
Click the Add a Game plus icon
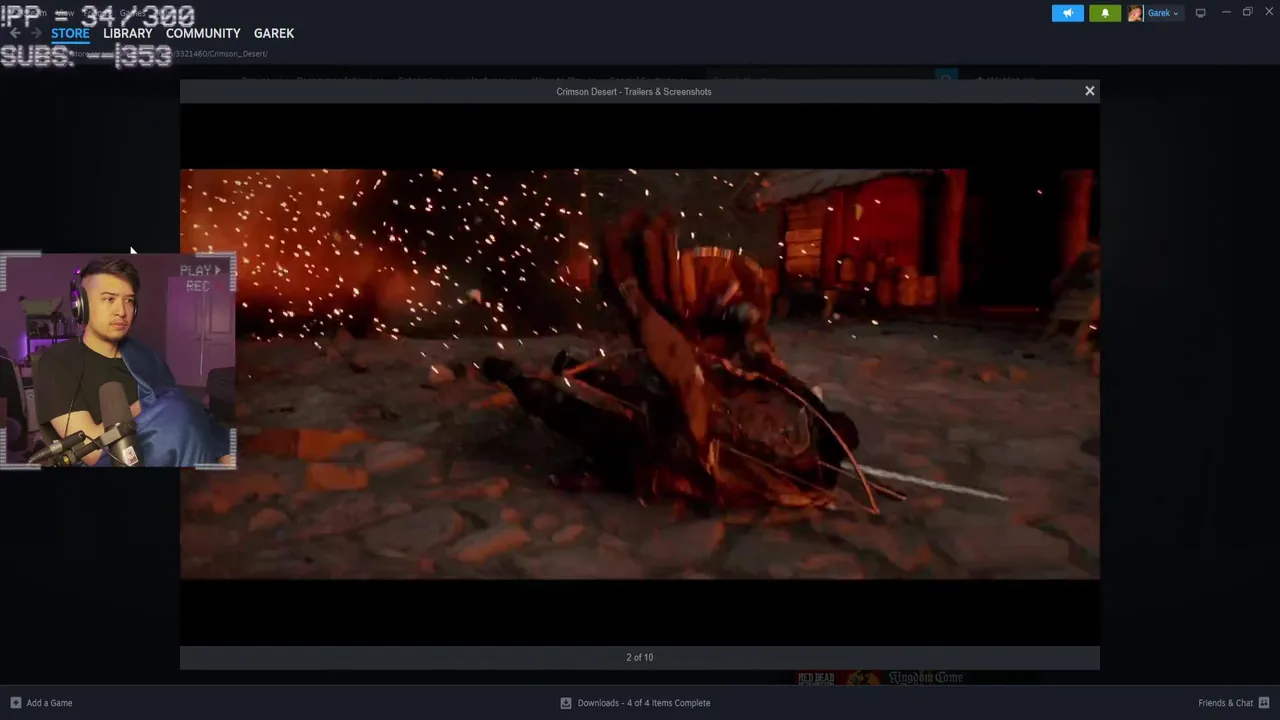coord(15,703)
